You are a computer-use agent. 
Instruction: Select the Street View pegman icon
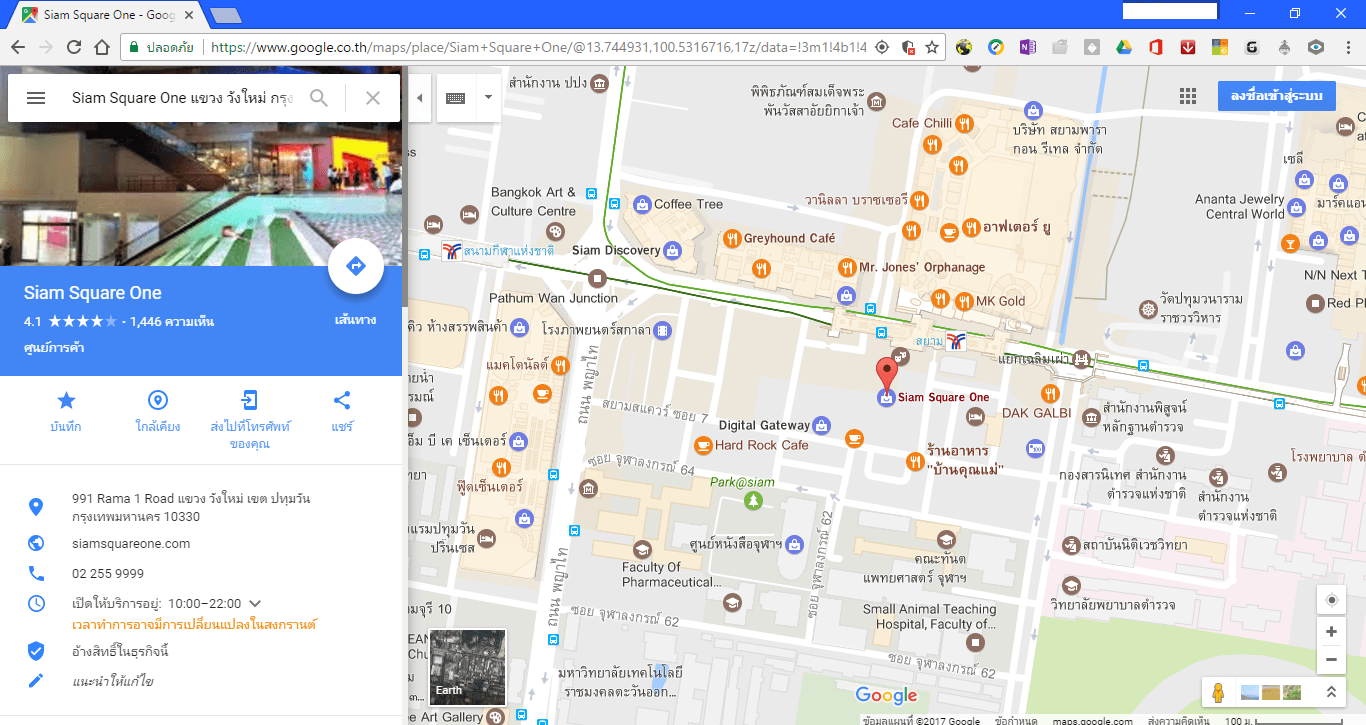click(1218, 692)
